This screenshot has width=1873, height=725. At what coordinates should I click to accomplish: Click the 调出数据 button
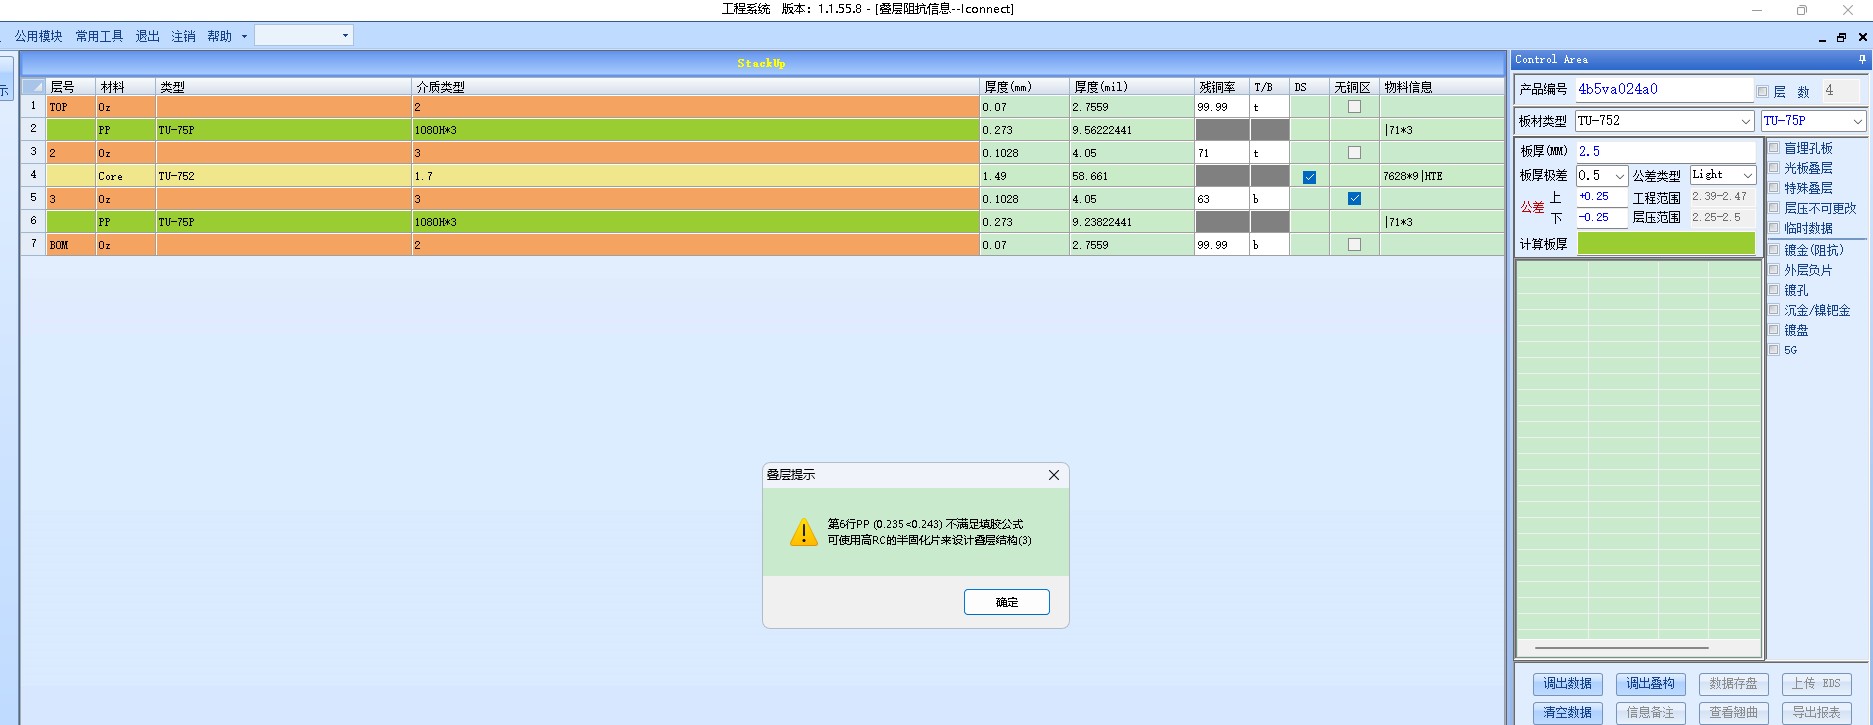pos(1567,684)
